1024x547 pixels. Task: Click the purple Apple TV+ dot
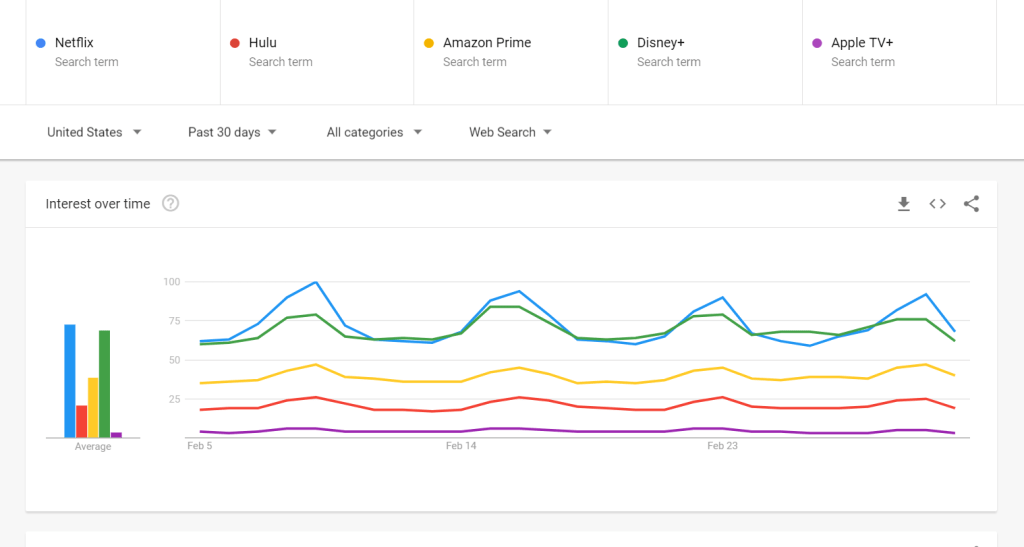click(x=816, y=43)
